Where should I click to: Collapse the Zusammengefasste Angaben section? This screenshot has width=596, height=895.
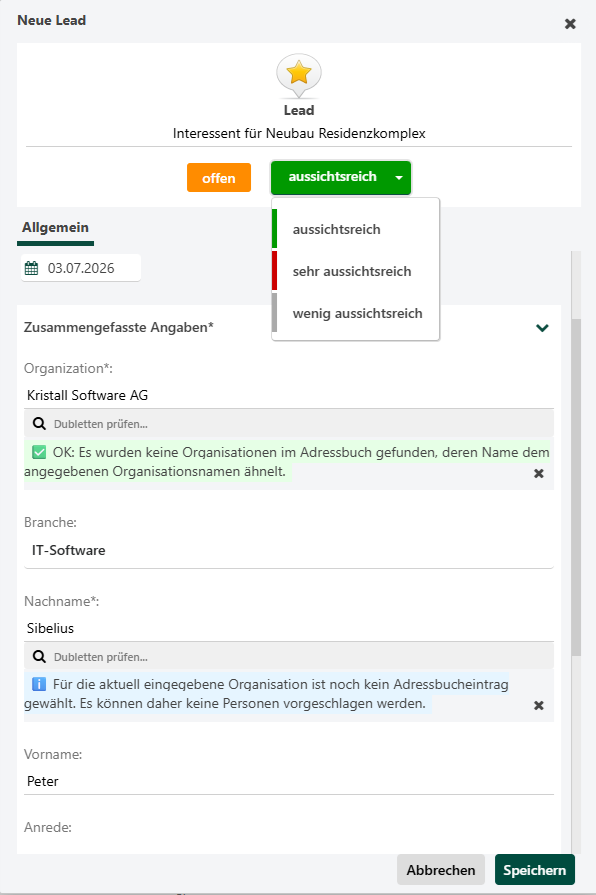542,328
